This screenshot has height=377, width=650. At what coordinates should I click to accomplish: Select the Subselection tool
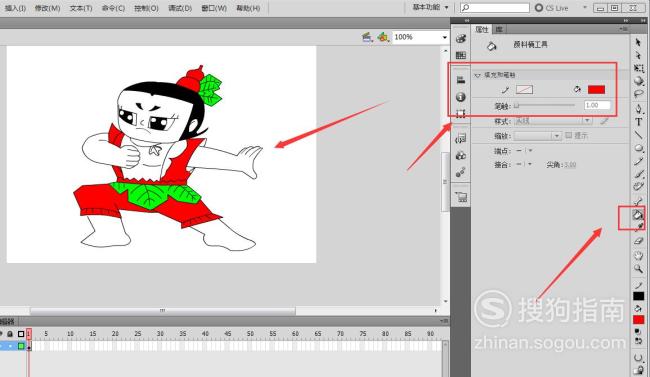click(x=638, y=55)
